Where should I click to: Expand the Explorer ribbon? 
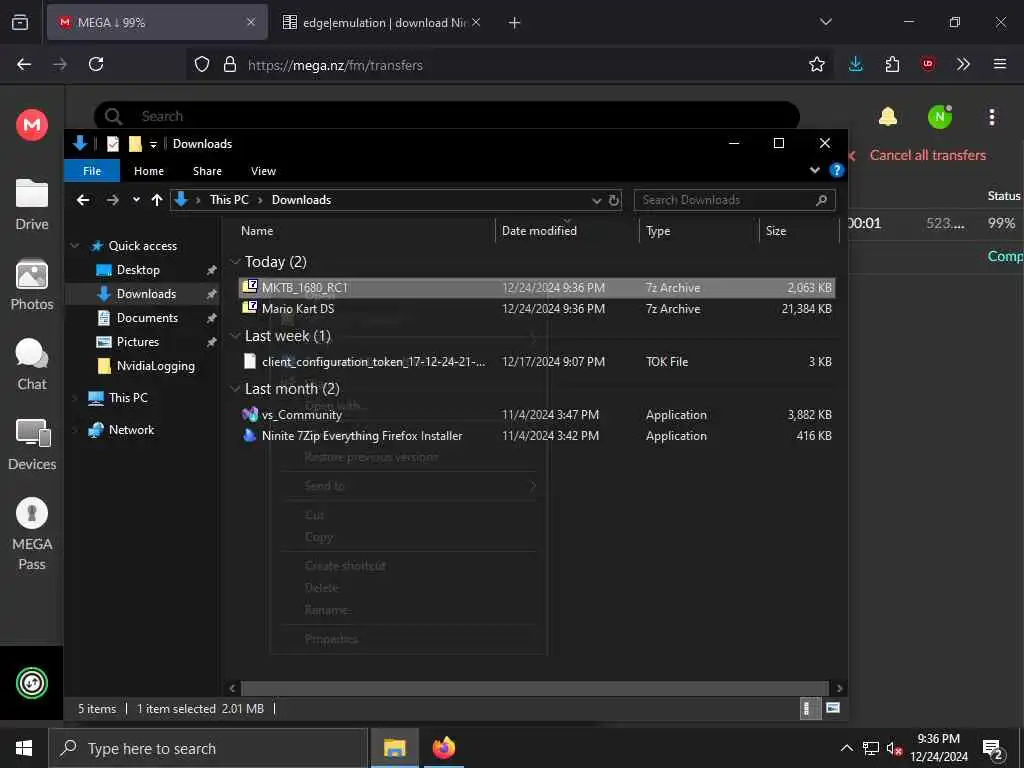click(x=814, y=170)
